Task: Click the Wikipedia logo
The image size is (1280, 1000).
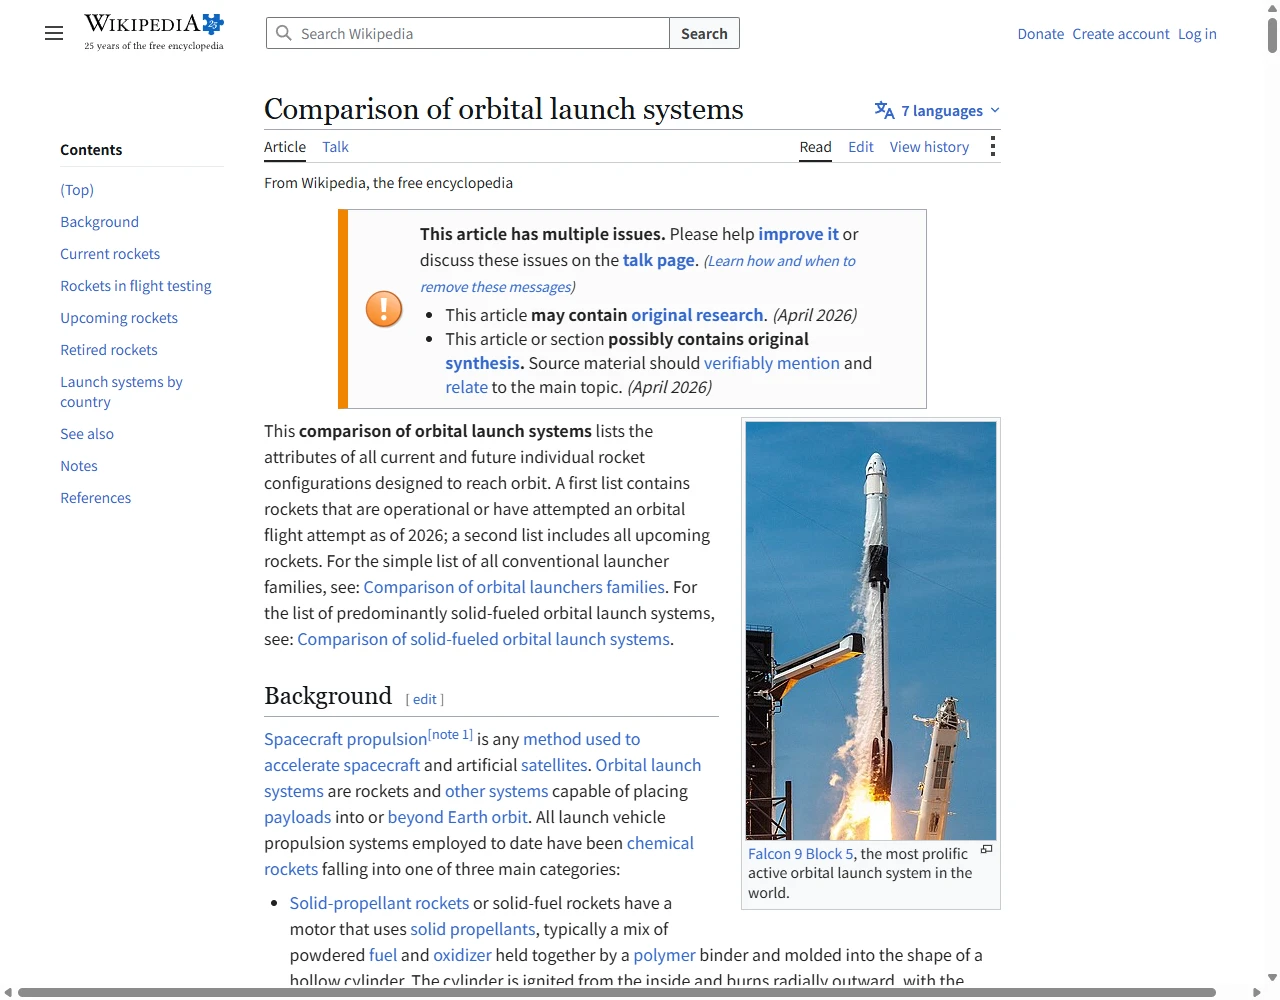Action: pyautogui.click(x=154, y=32)
